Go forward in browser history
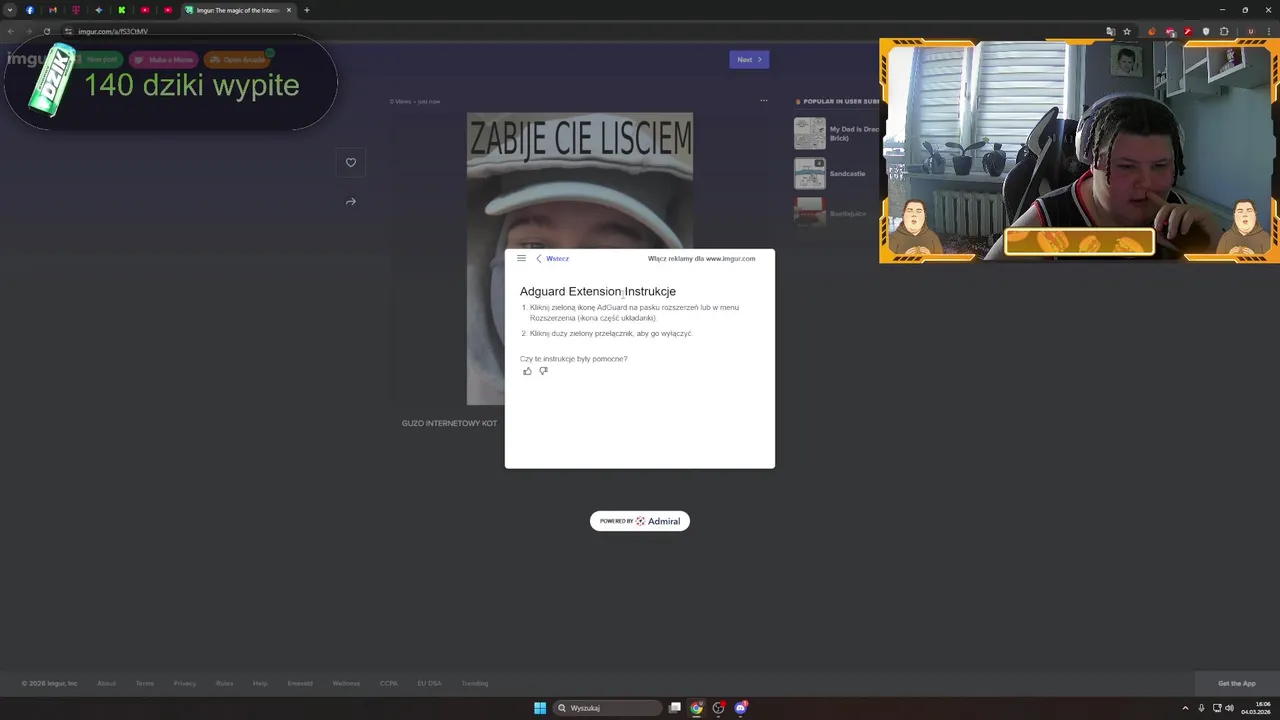The height and width of the screenshot is (720, 1280). tap(28, 31)
